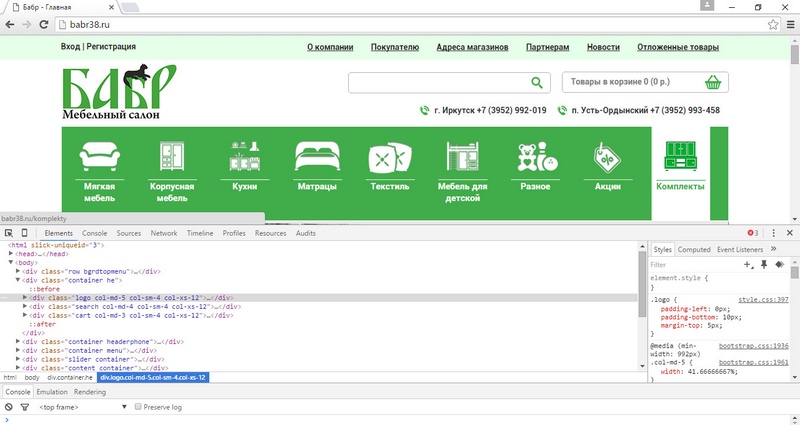Open the Отложенные товары link
The height and width of the screenshot is (425, 800).
(678, 47)
